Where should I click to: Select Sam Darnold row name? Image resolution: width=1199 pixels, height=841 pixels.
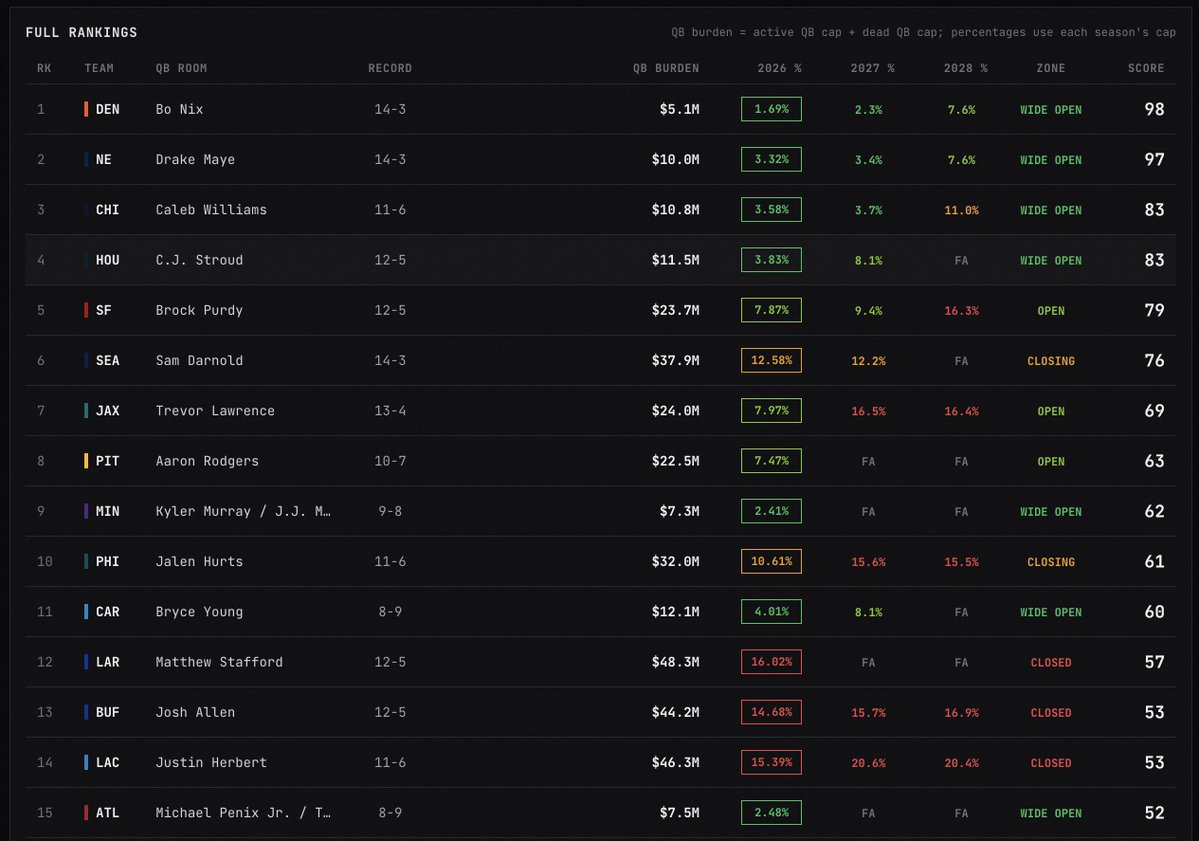coord(199,361)
